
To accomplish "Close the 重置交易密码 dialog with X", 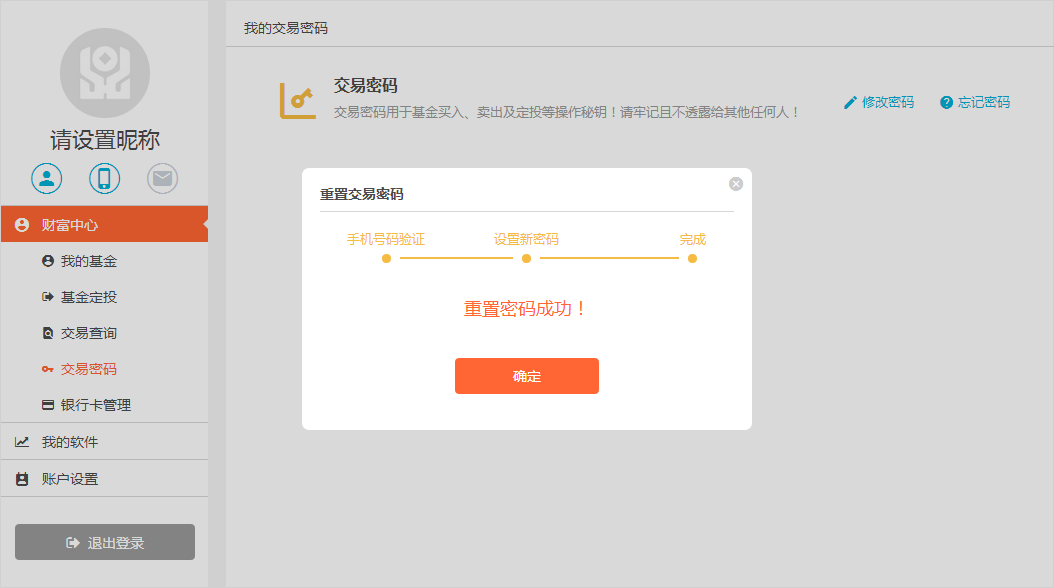I will (736, 184).
